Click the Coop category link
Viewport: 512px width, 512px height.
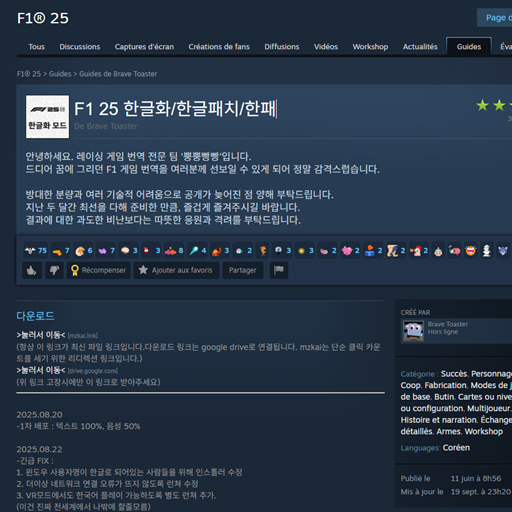411,385
